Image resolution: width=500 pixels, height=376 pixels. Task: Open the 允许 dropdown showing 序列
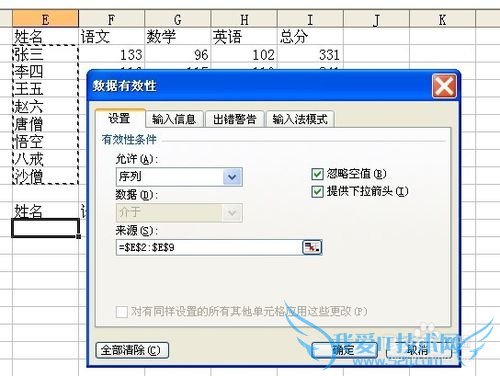coord(232,177)
